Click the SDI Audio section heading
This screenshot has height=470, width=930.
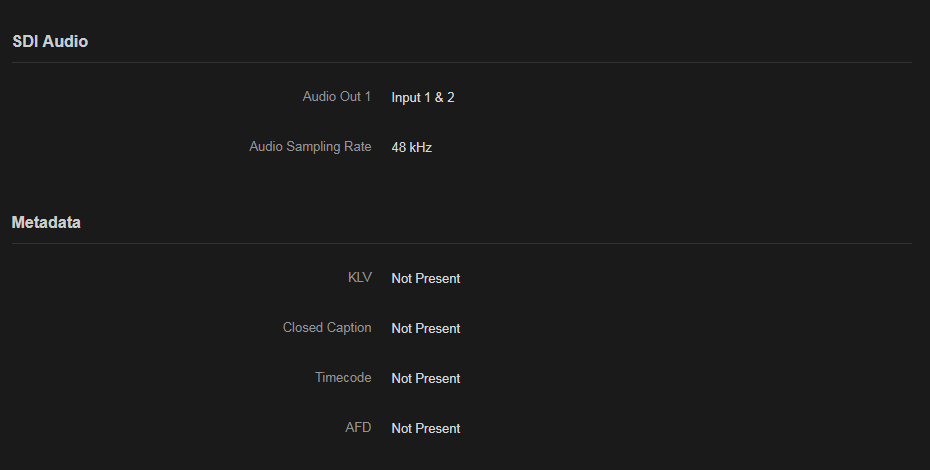click(50, 42)
